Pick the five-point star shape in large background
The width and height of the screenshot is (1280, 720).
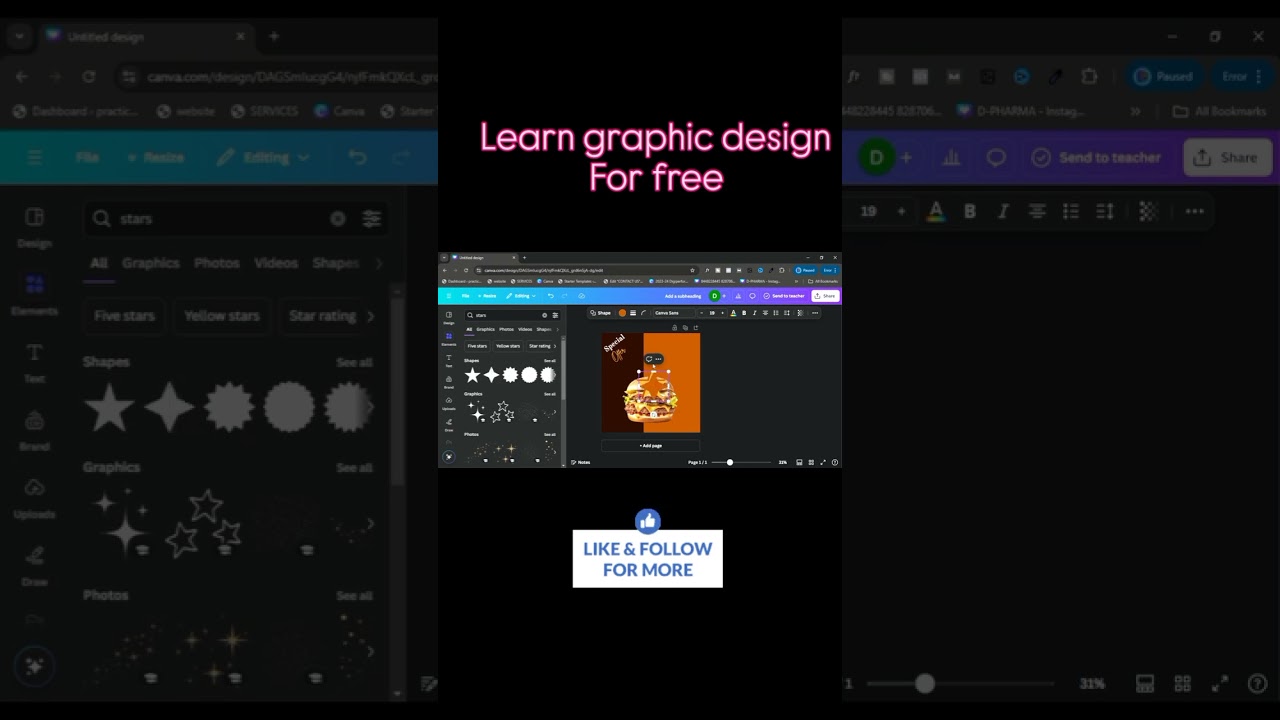109,407
